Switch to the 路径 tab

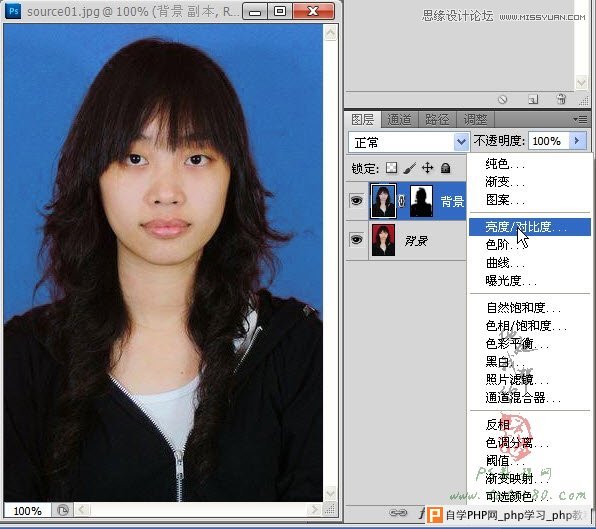pos(437,120)
